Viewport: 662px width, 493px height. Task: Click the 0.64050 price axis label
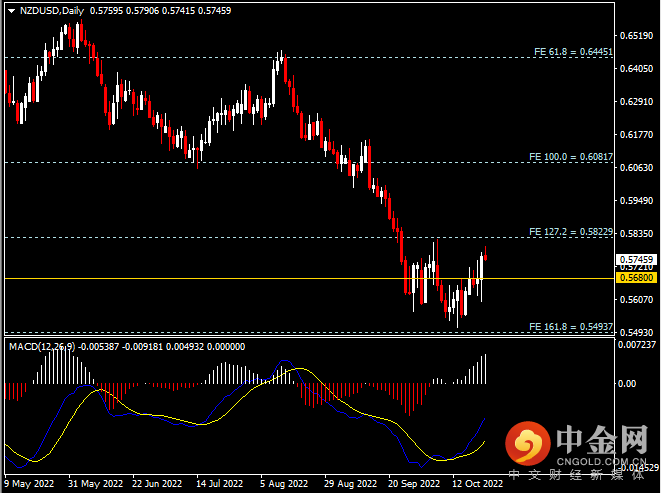[x=636, y=69]
